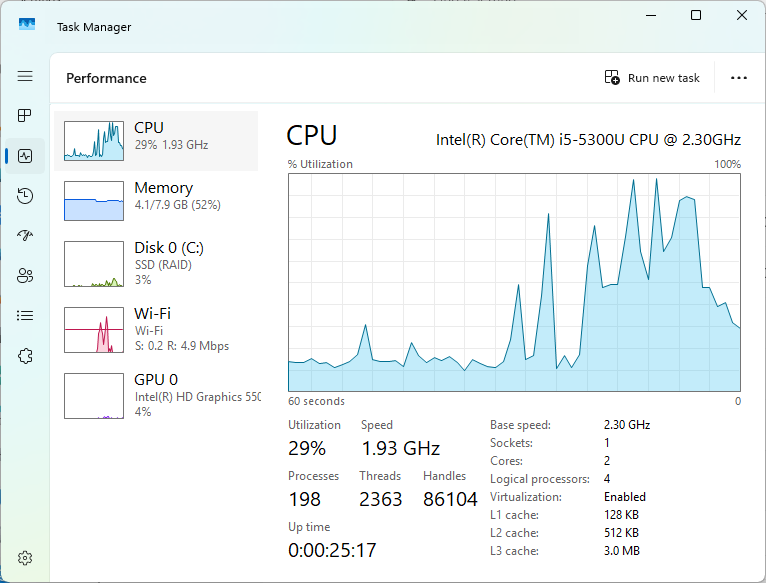Open the Startup apps page icon
This screenshot has height=583, width=766.
[25, 235]
